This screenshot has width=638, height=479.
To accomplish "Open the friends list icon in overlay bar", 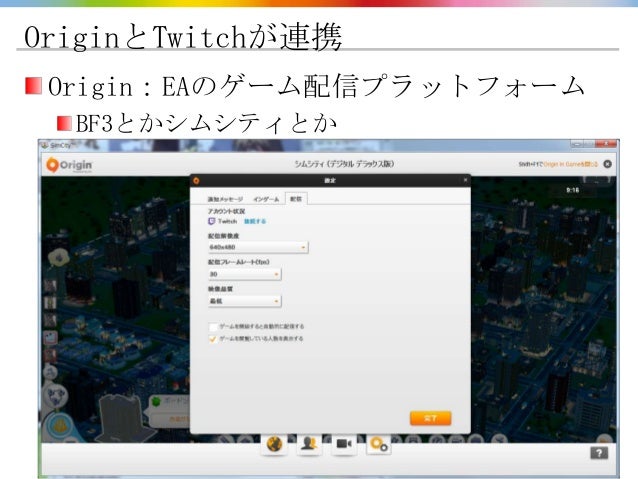I will pos(309,444).
